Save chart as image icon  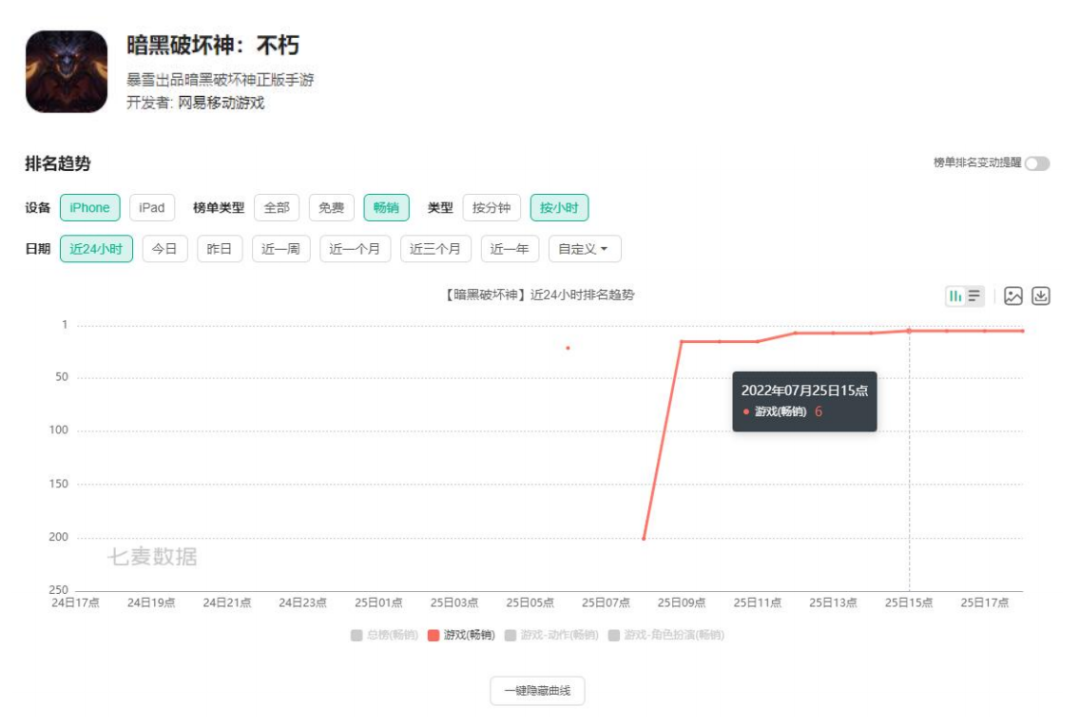pyautogui.click(x=1013, y=296)
